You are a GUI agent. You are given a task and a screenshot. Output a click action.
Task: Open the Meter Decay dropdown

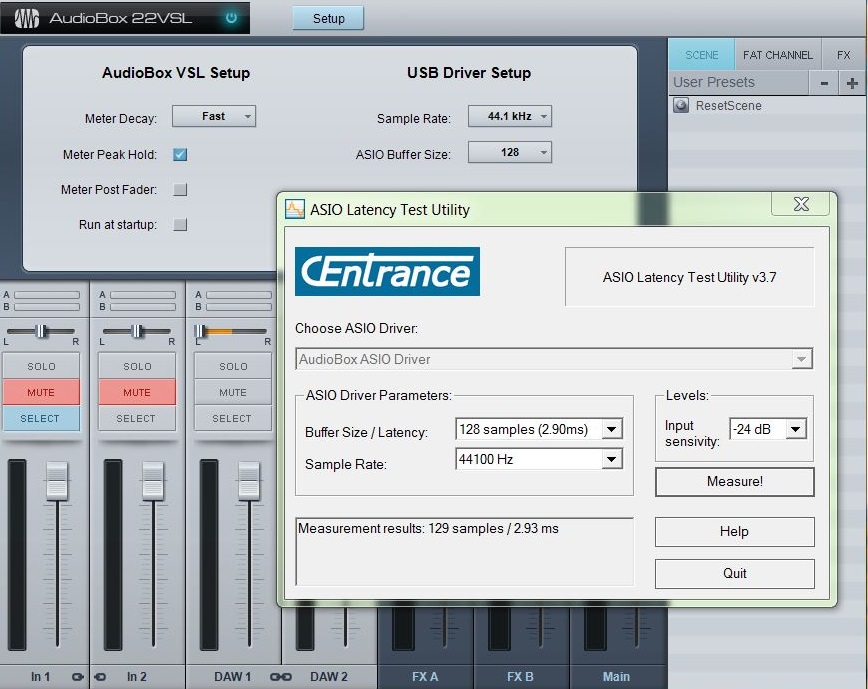coord(214,116)
